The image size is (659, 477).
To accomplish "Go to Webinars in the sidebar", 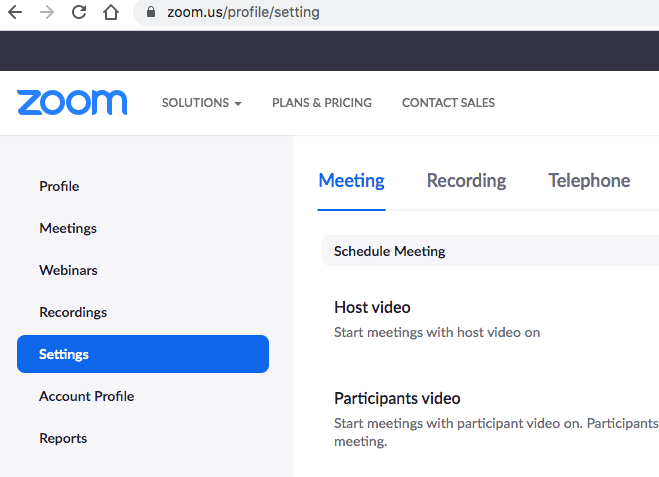I will 68,270.
